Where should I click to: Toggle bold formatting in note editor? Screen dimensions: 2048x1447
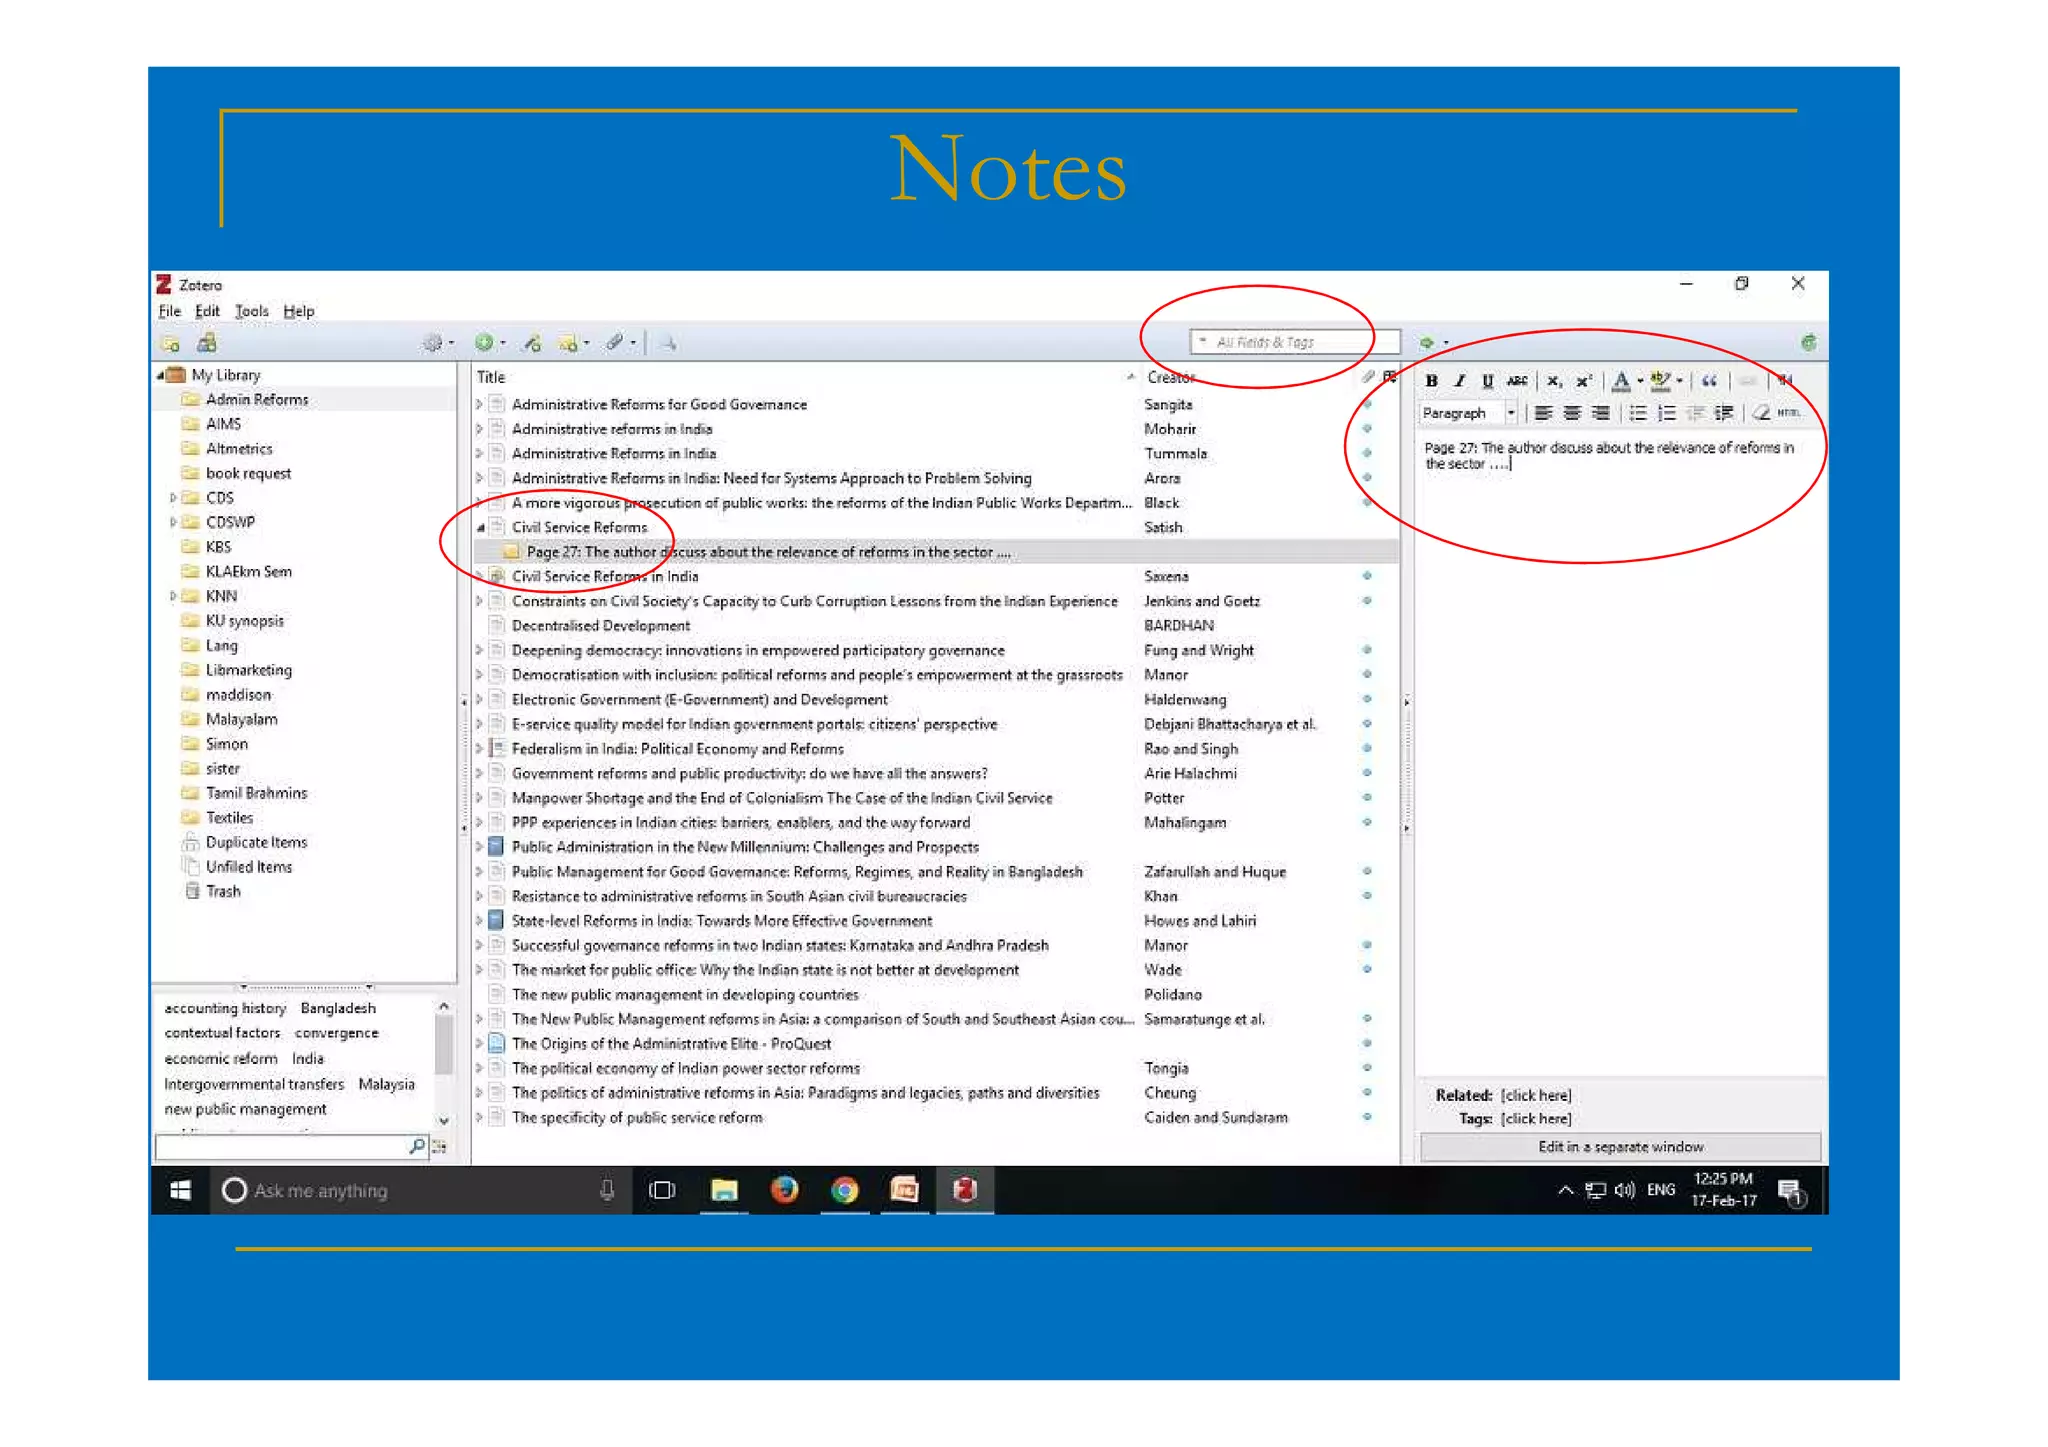pyautogui.click(x=1431, y=381)
